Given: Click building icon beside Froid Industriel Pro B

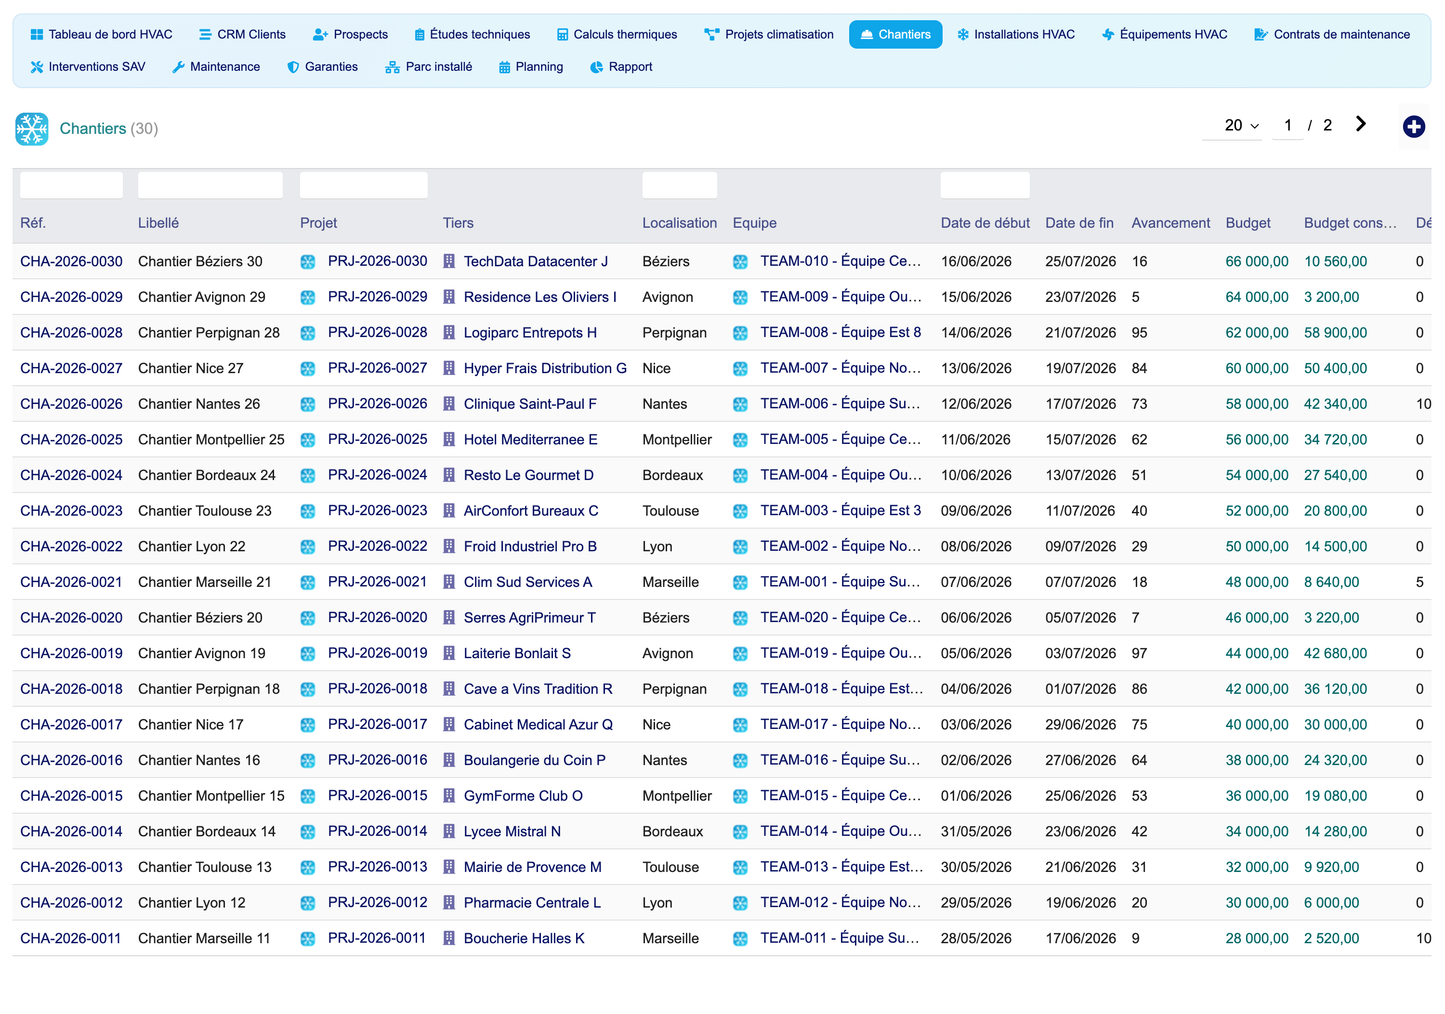Looking at the screenshot, I should tap(449, 547).
